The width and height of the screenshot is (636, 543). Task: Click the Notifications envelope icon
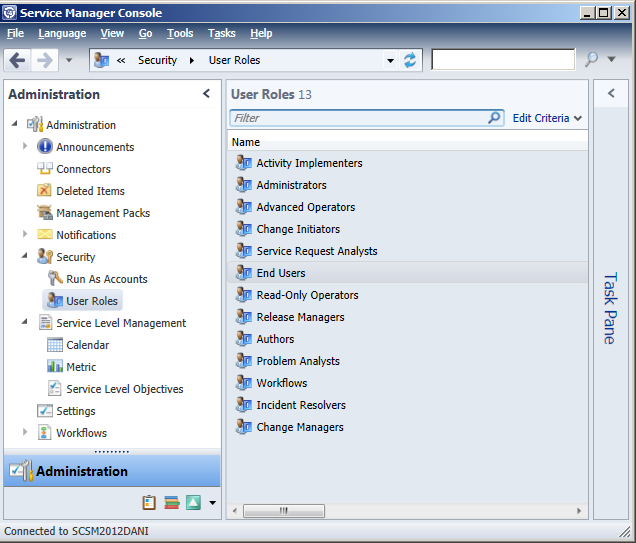click(45, 234)
